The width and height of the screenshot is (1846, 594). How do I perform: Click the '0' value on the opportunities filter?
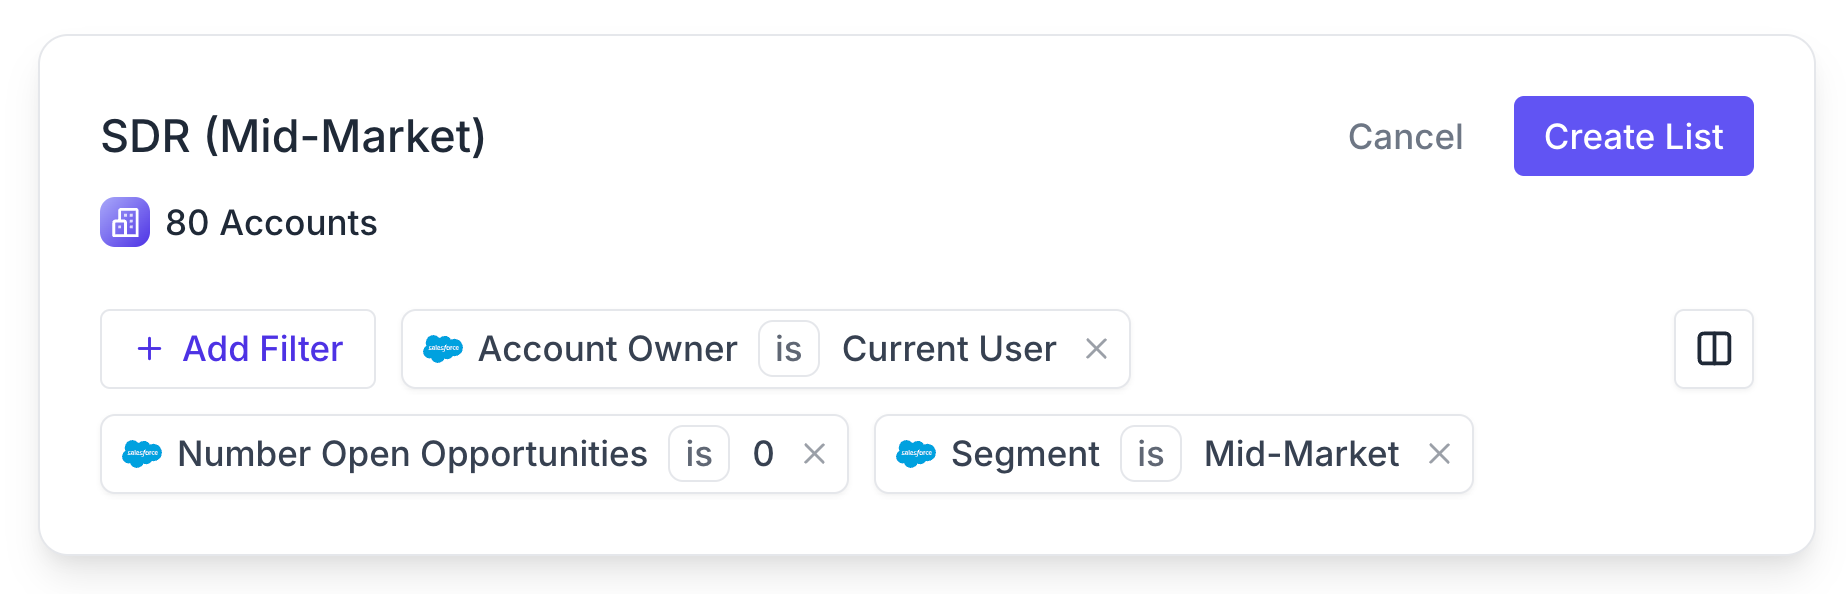click(762, 454)
